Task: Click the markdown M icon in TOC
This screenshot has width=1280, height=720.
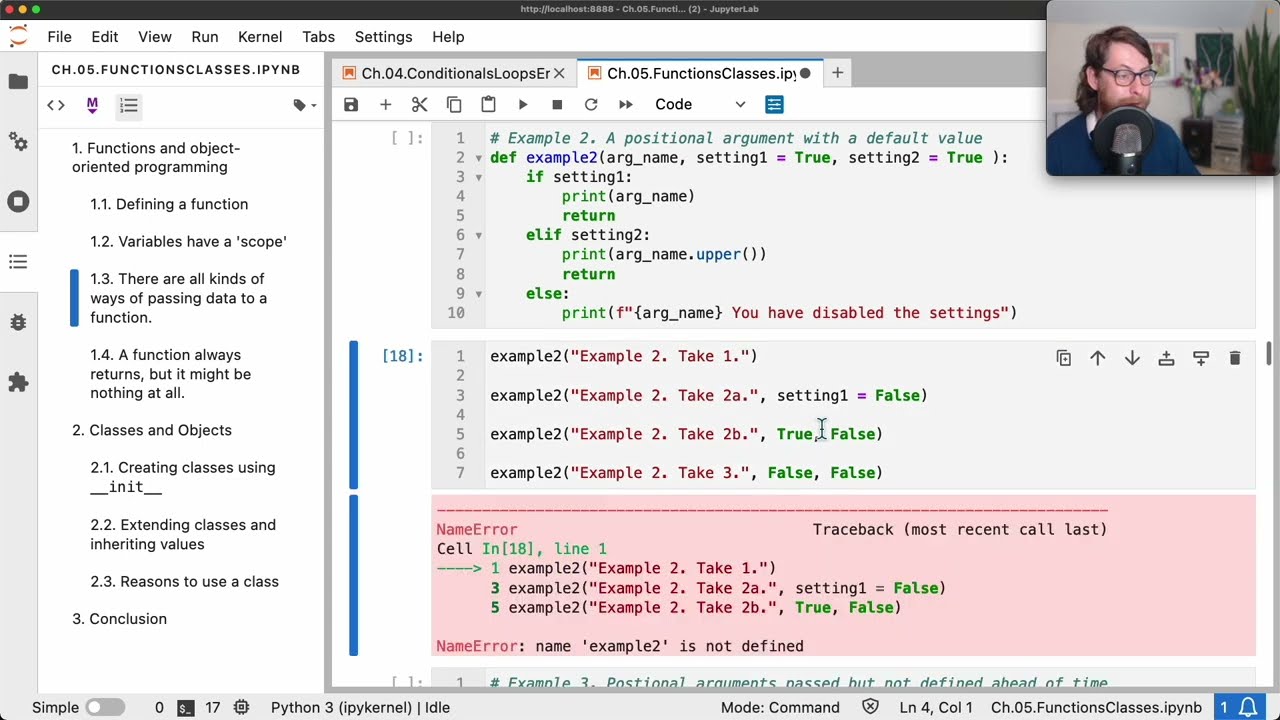Action: tap(92, 105)
